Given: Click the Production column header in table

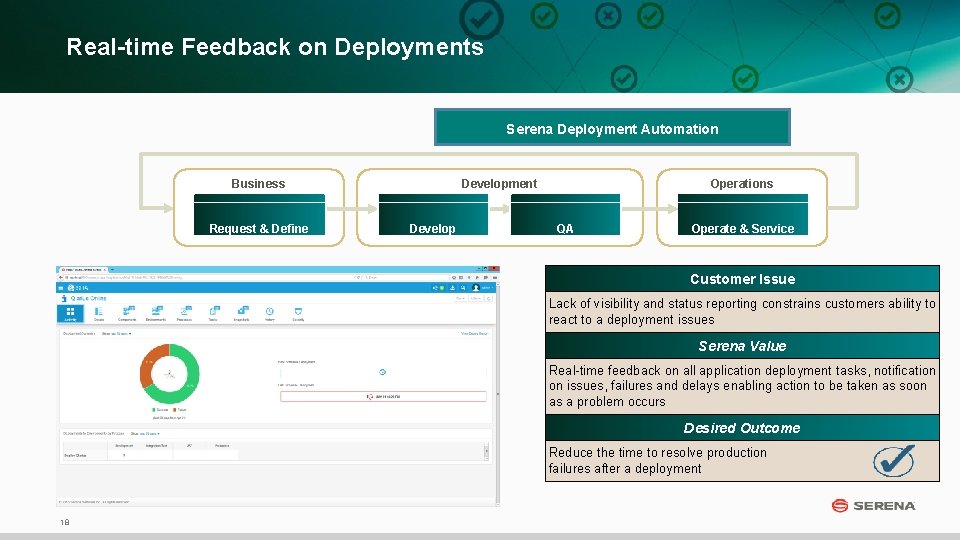Looking at the screenshot, I should click(x=222, y=446).
